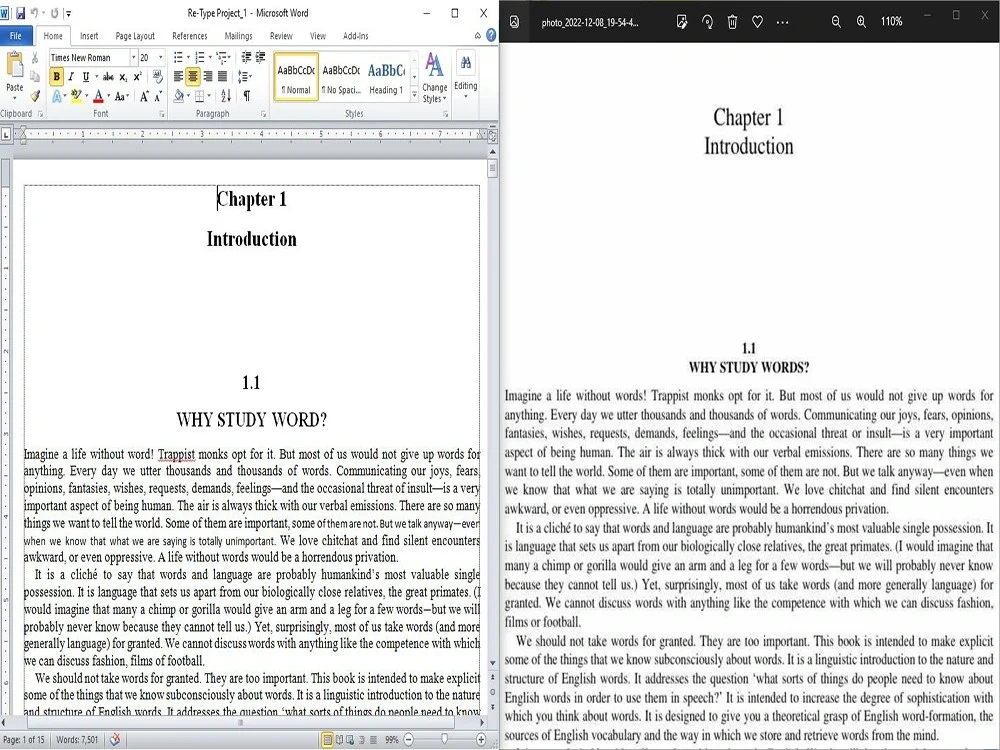The image size is (1000, 750).
Task: Check spelling via status bar proofing icon
Action: coord(113,741)
